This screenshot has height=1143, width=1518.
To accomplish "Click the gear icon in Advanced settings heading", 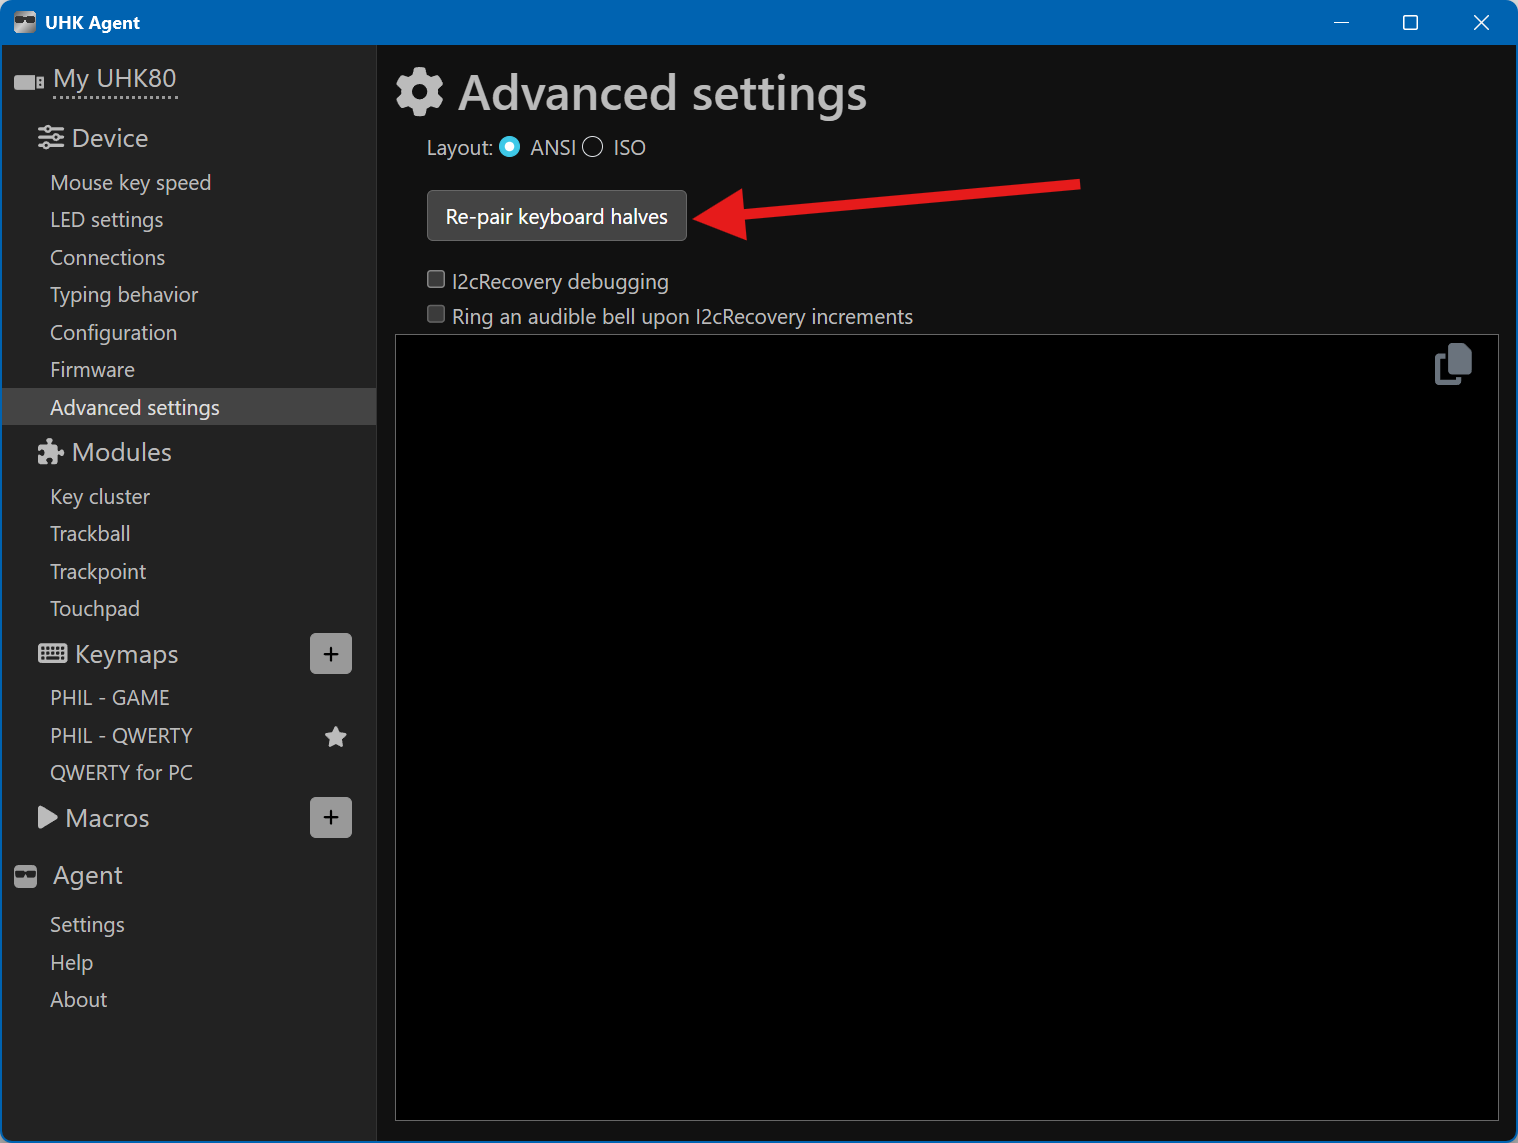I will click(420, 92).
